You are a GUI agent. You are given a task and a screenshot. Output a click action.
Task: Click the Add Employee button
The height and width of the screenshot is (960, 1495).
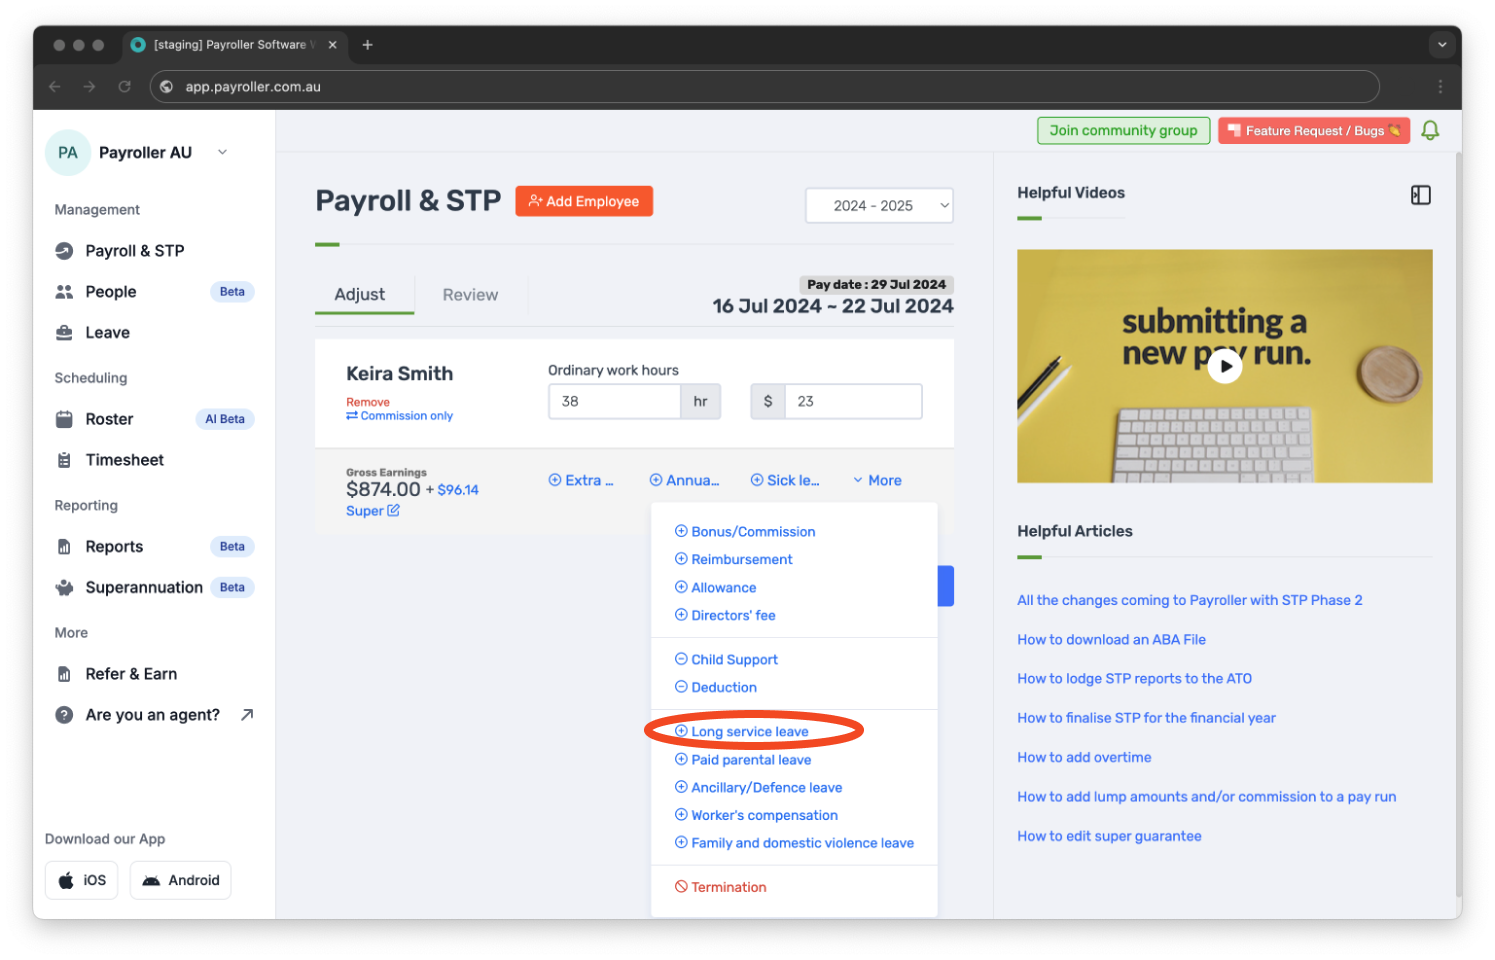(x=584, y=201)
